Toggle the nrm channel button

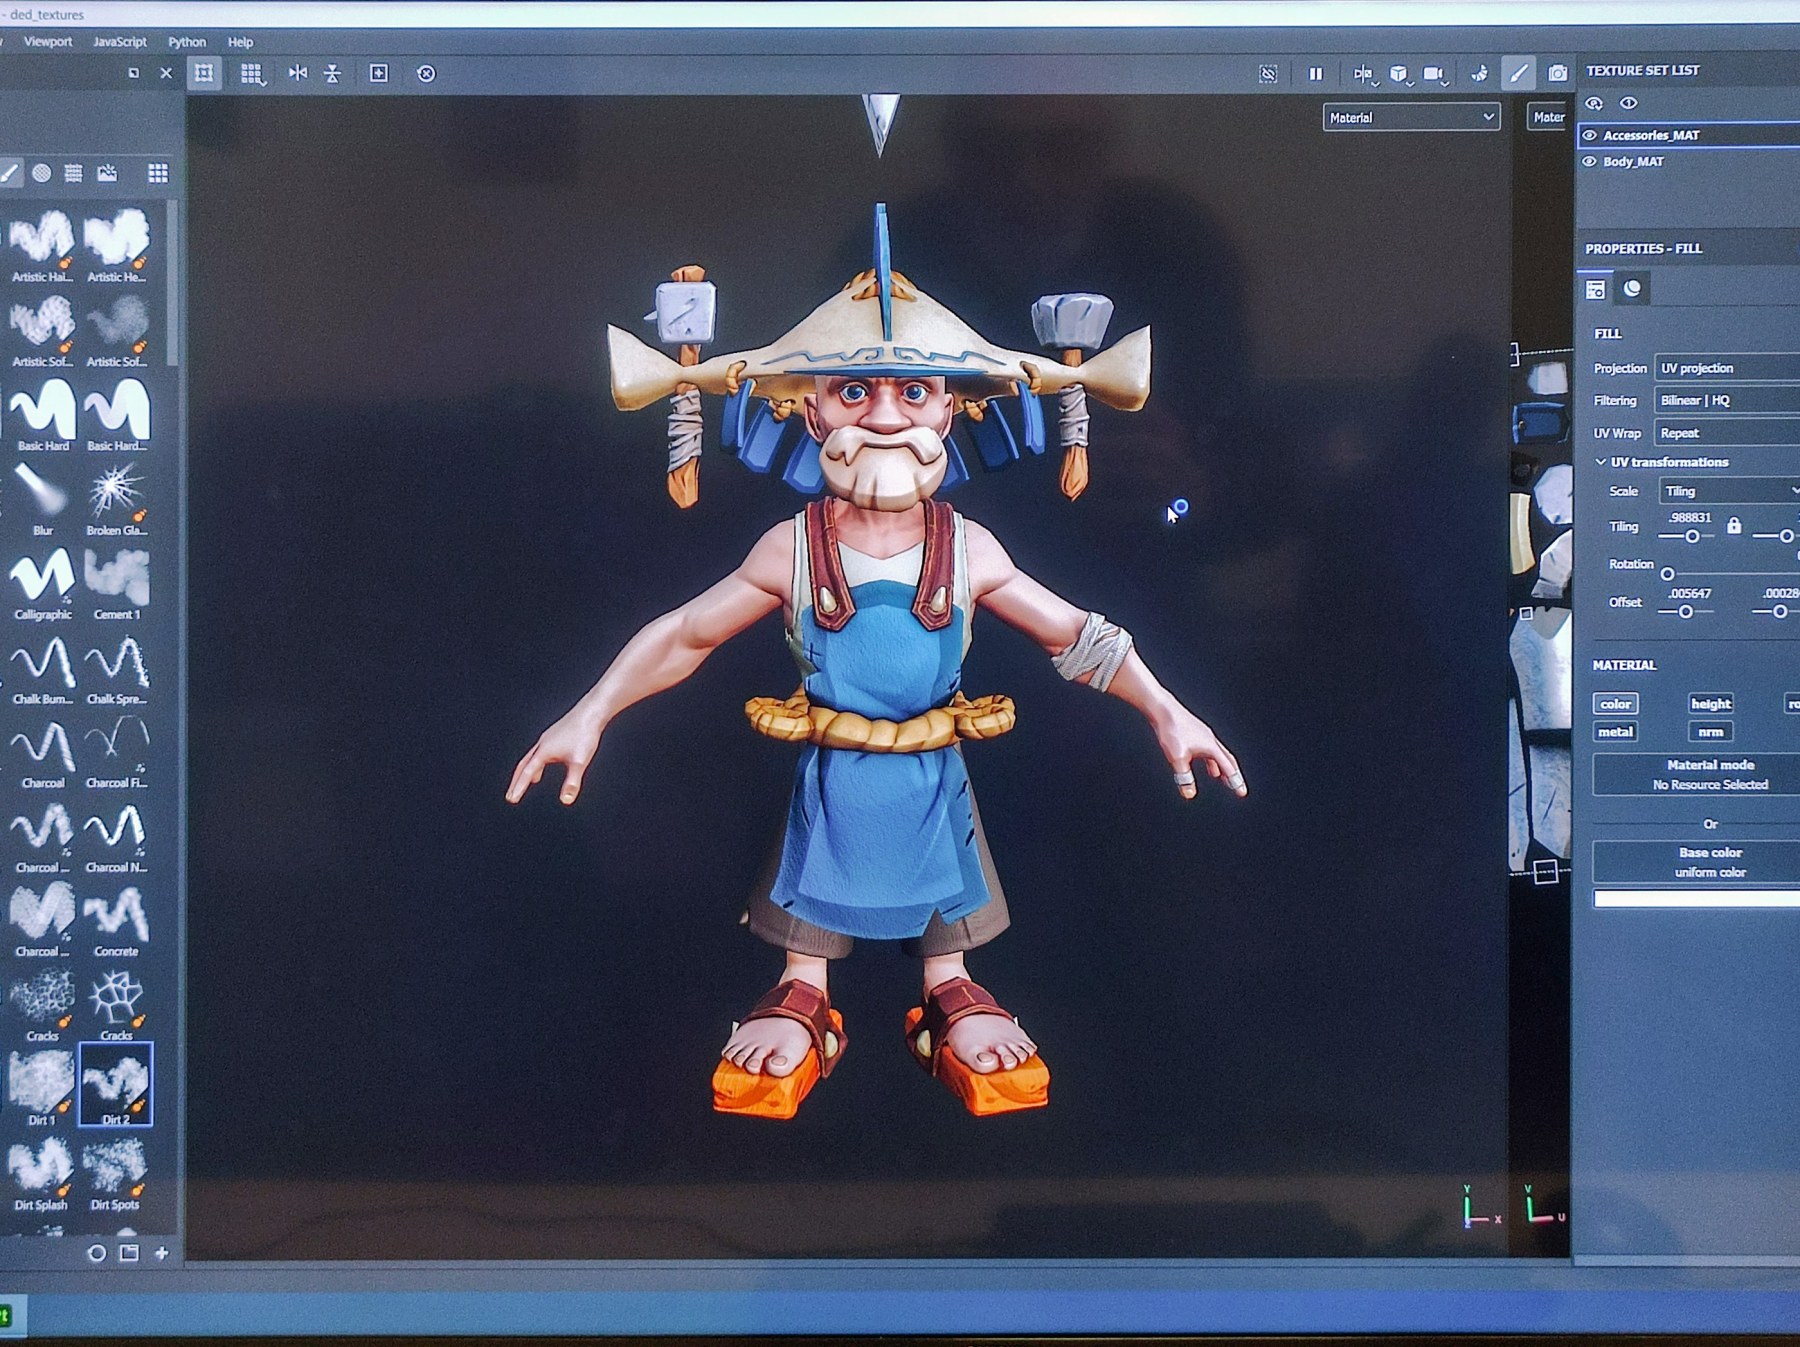coord(1711,732)
